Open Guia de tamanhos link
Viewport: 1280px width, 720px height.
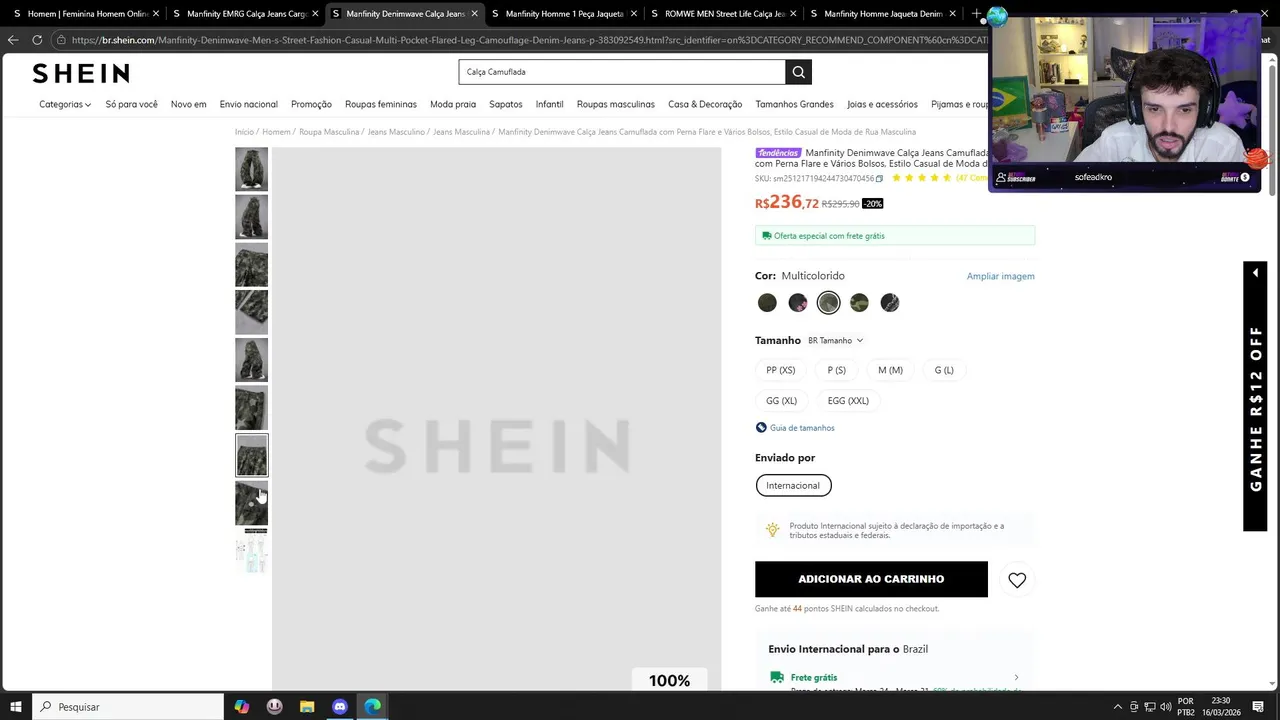802,428
